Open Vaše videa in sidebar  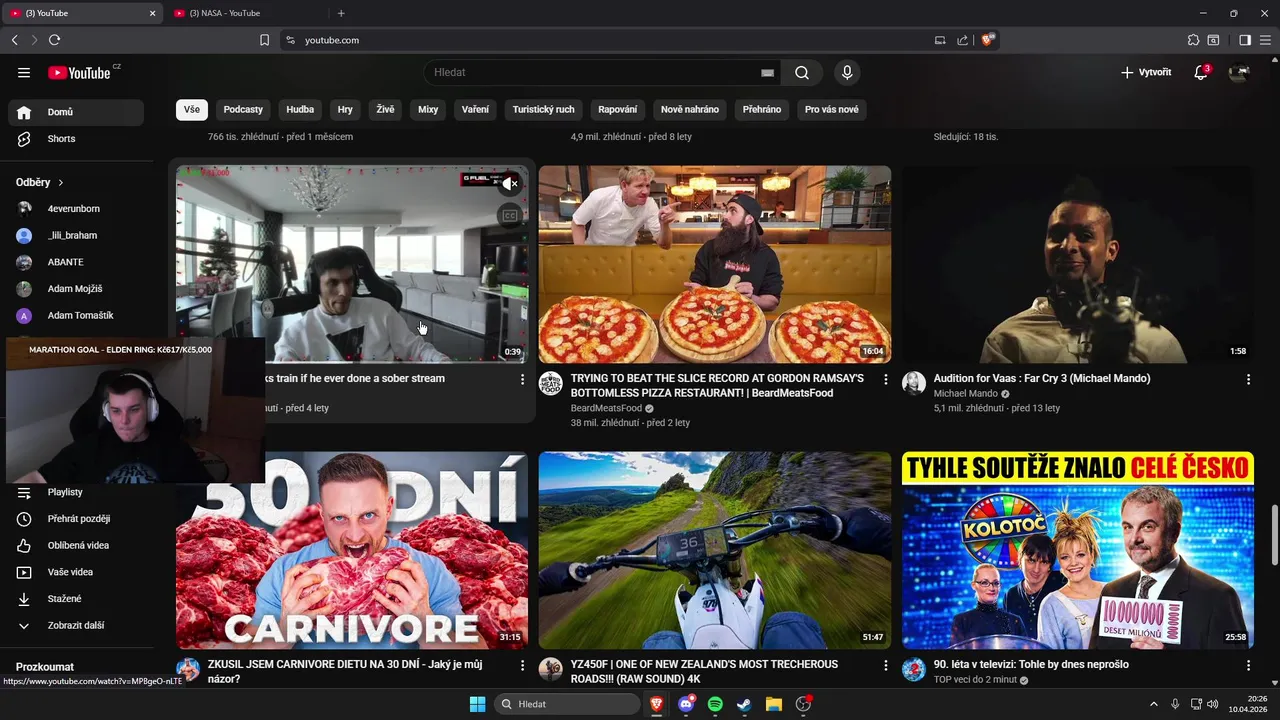[76, 572]
